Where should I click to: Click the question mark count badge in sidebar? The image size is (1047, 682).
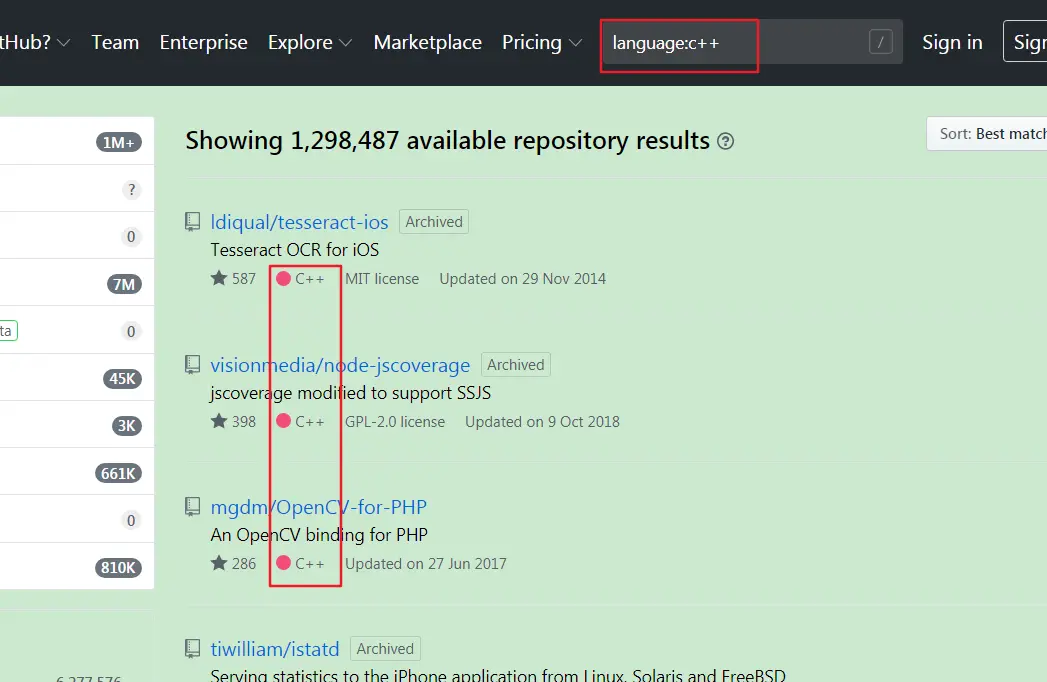click(x=132, y=190)
